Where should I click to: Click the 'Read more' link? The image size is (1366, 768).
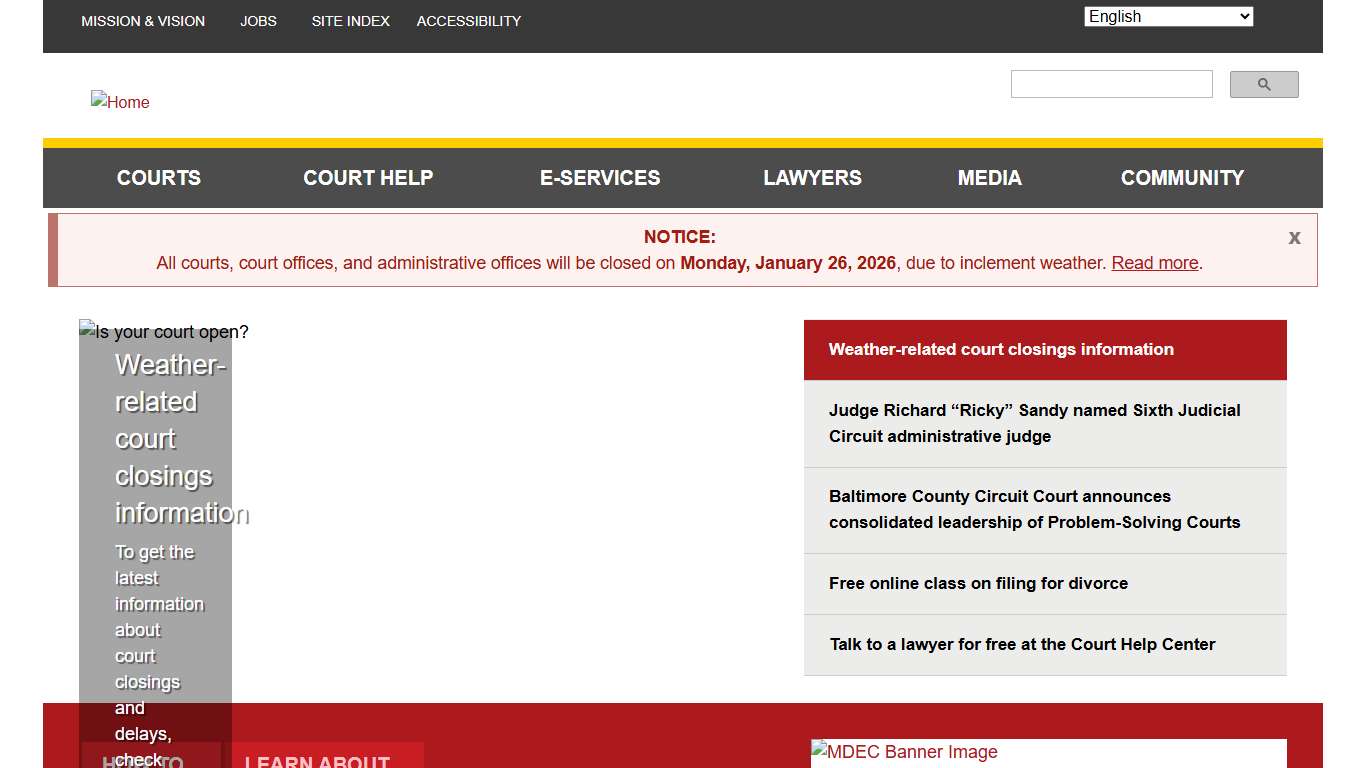click(1155, 262)
